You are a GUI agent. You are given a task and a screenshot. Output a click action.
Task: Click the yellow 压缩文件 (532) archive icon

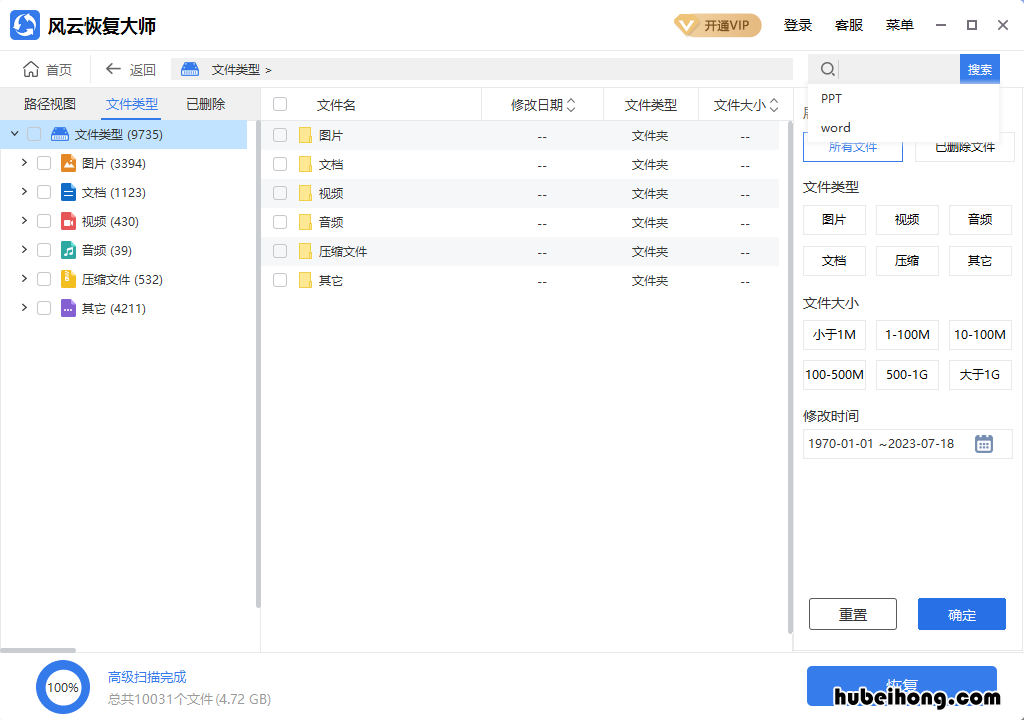click(x=68, y=279)
